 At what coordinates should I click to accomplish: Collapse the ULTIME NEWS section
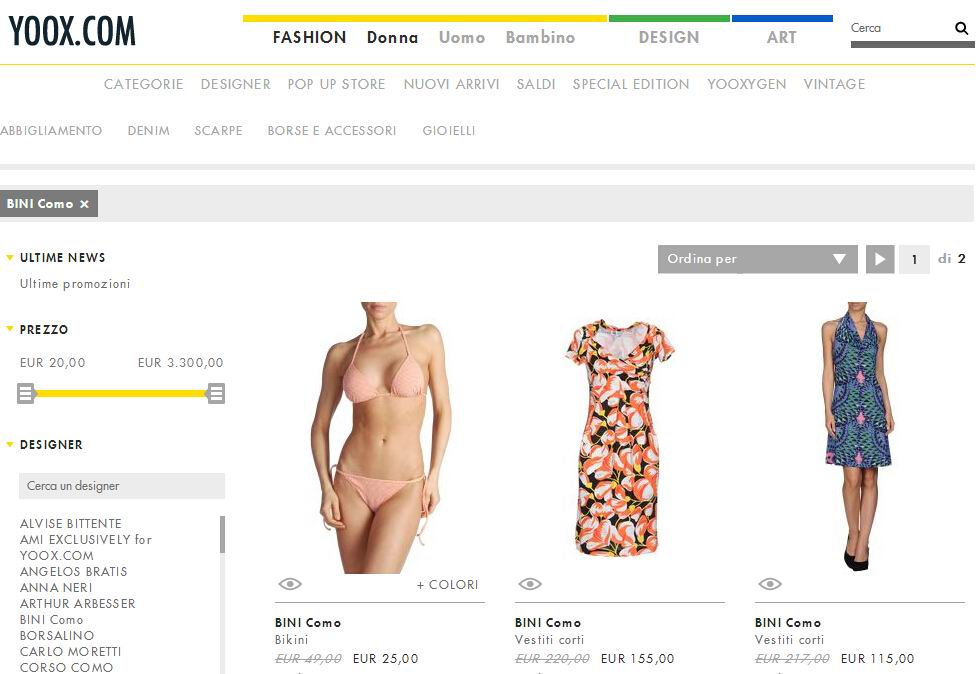[9, 257]
